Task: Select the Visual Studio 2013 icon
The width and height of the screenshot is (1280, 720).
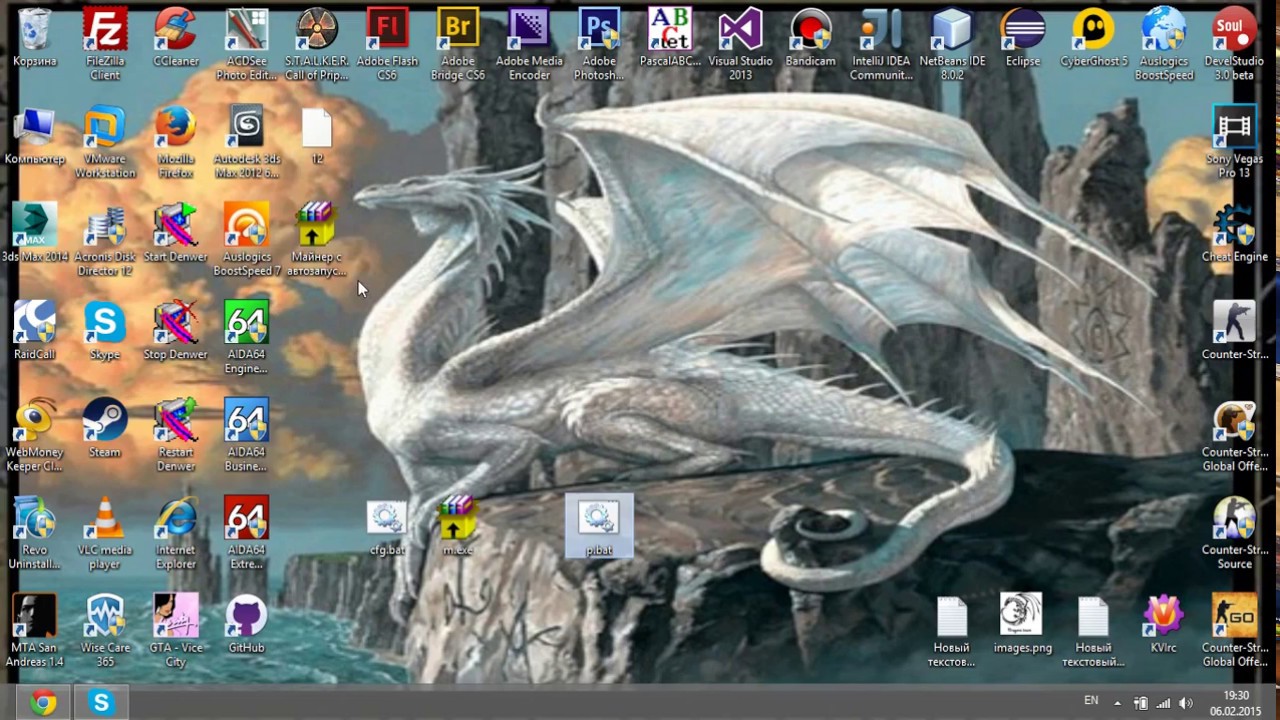Action: [x=740, y=32]
